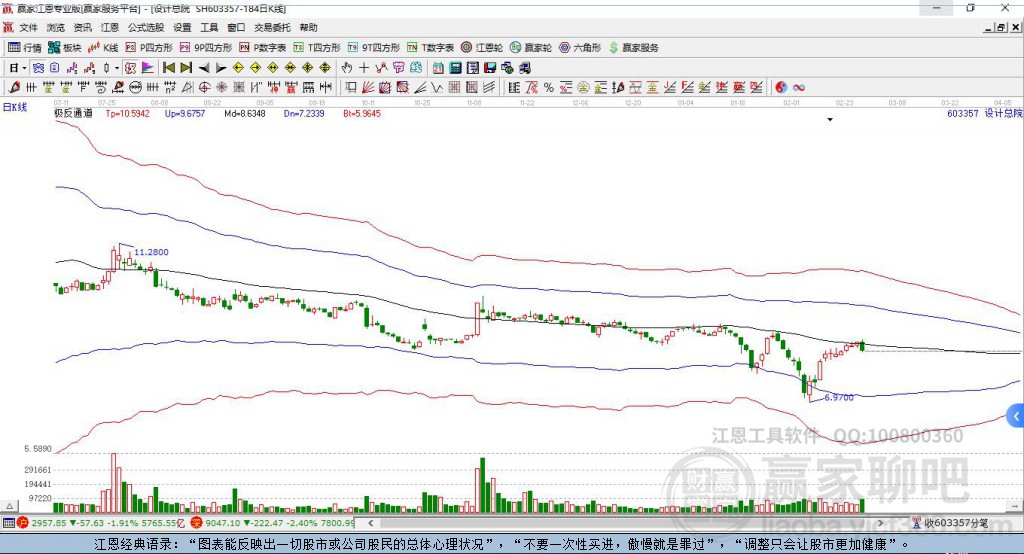Toggle the 权 ex-rights adjustment button
The height and width of the screenshot is (554, 1024).
[x=131, y=68]
